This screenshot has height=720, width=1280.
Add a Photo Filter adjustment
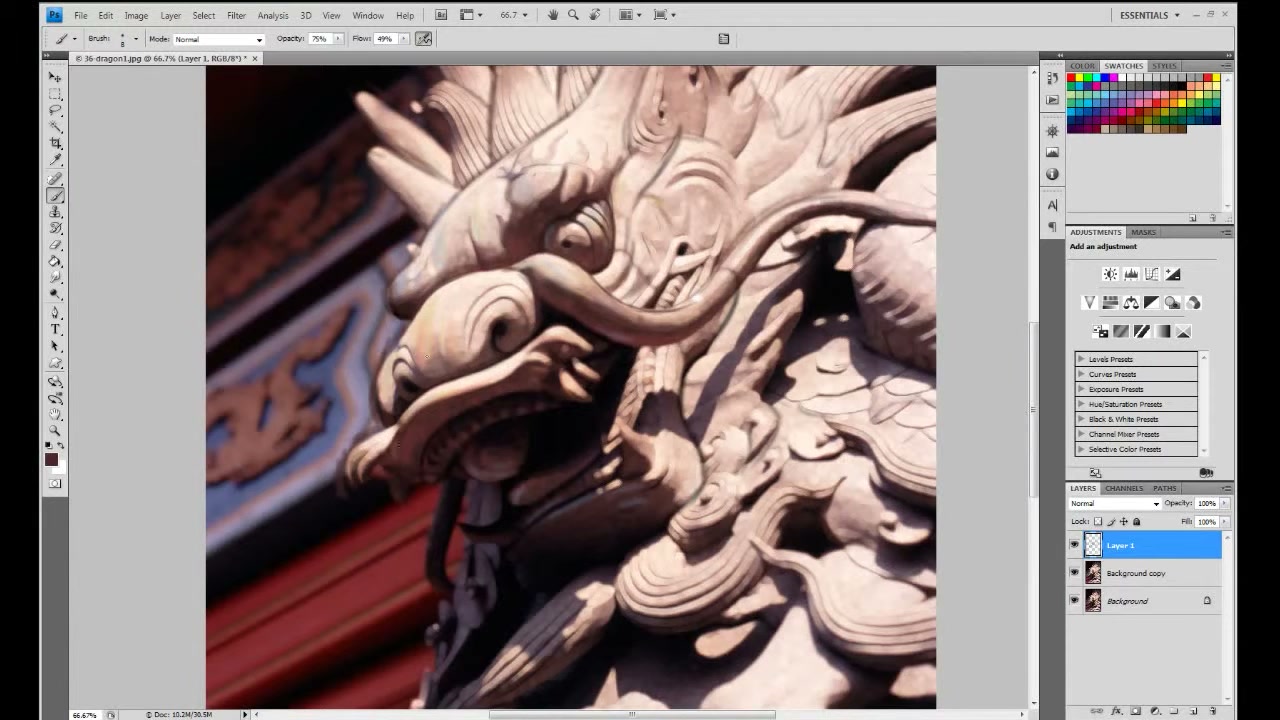pos(1173,302)
